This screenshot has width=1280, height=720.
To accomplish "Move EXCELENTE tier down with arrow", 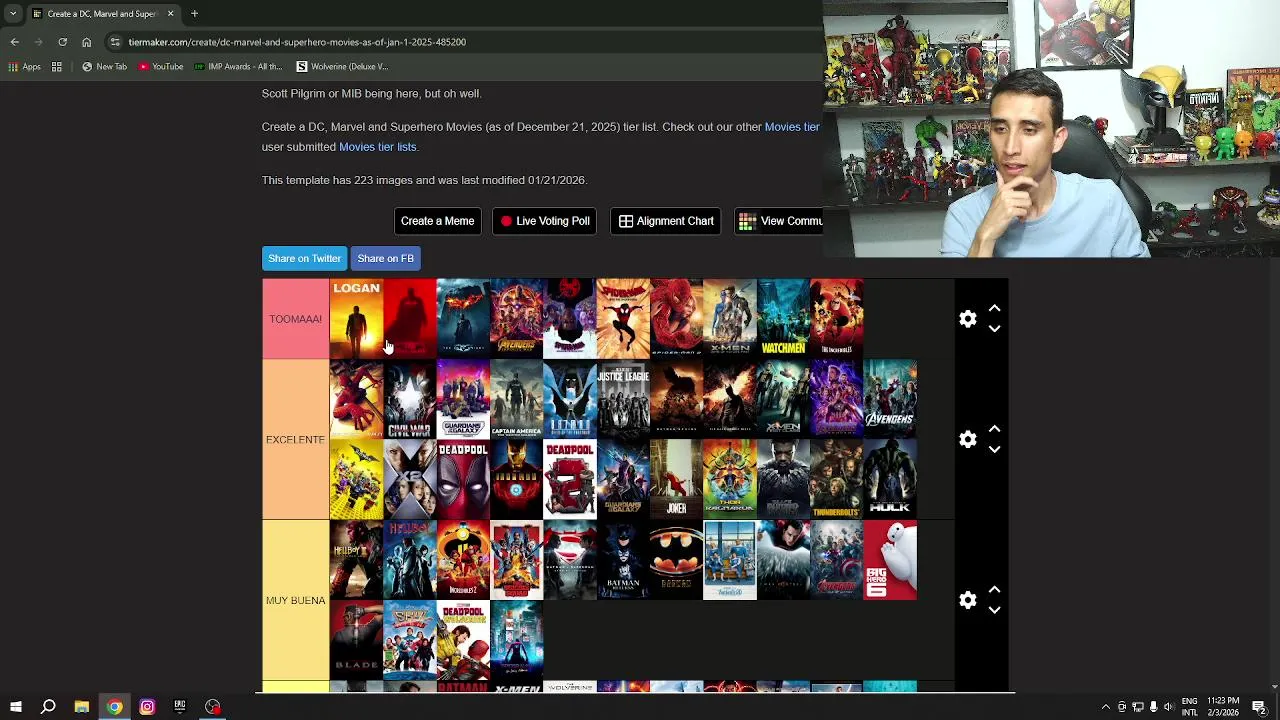I will point(994,450).
